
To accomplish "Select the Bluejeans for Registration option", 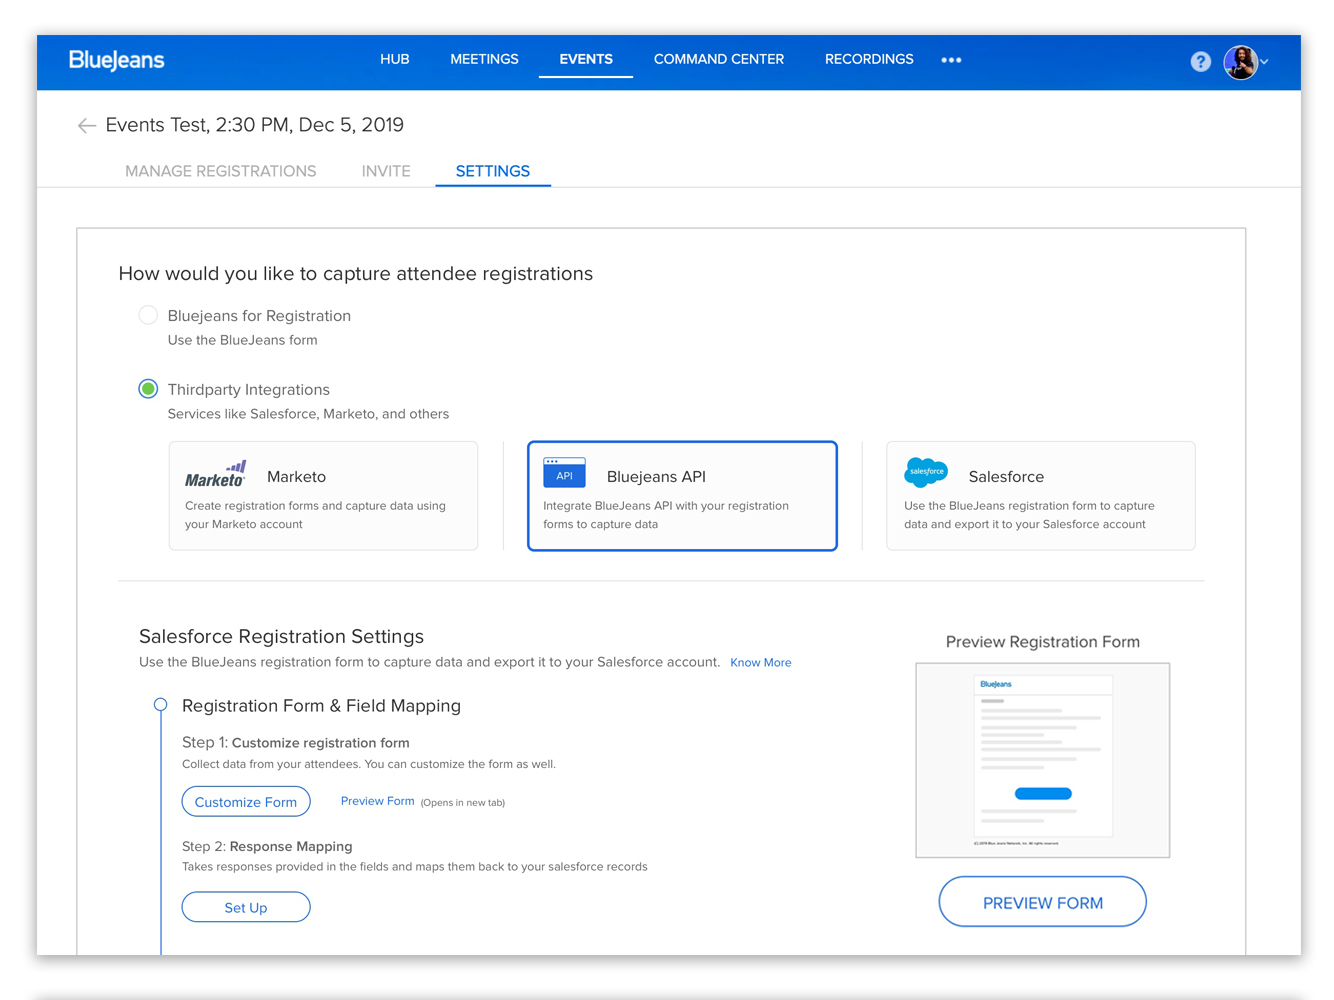I will (148, 314).
